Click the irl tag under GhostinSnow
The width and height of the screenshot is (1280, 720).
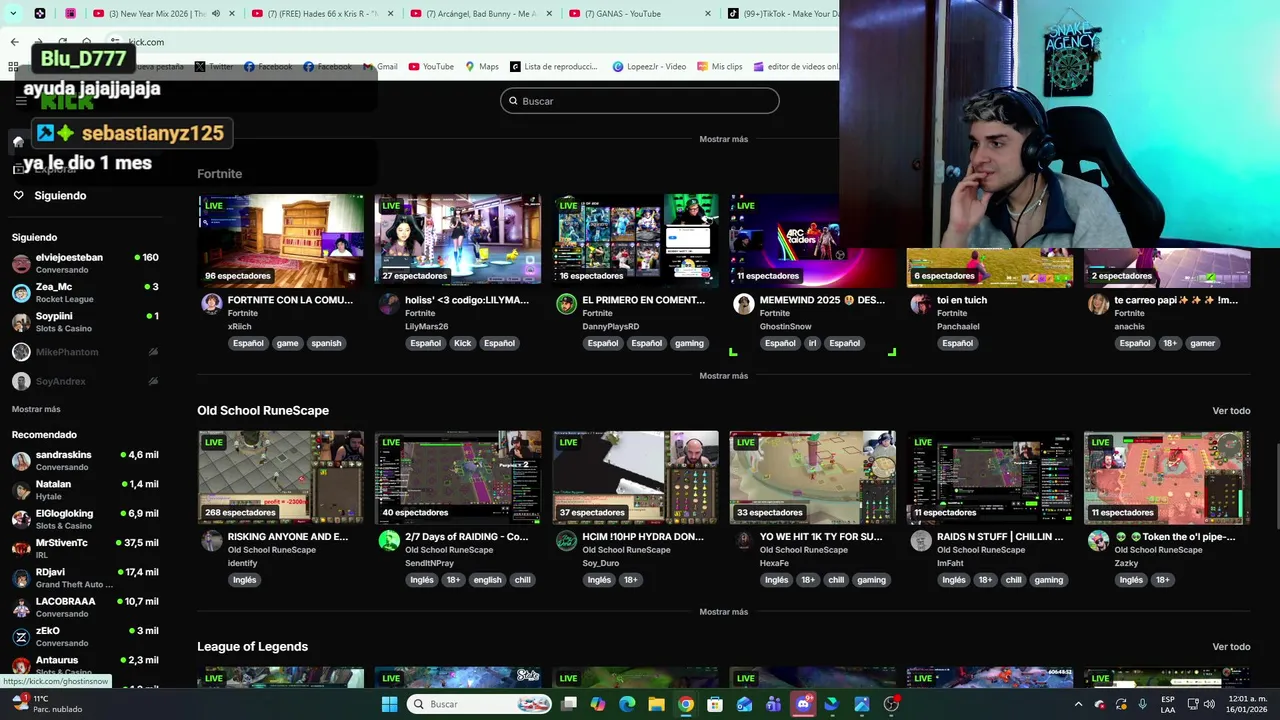(812, 343)
